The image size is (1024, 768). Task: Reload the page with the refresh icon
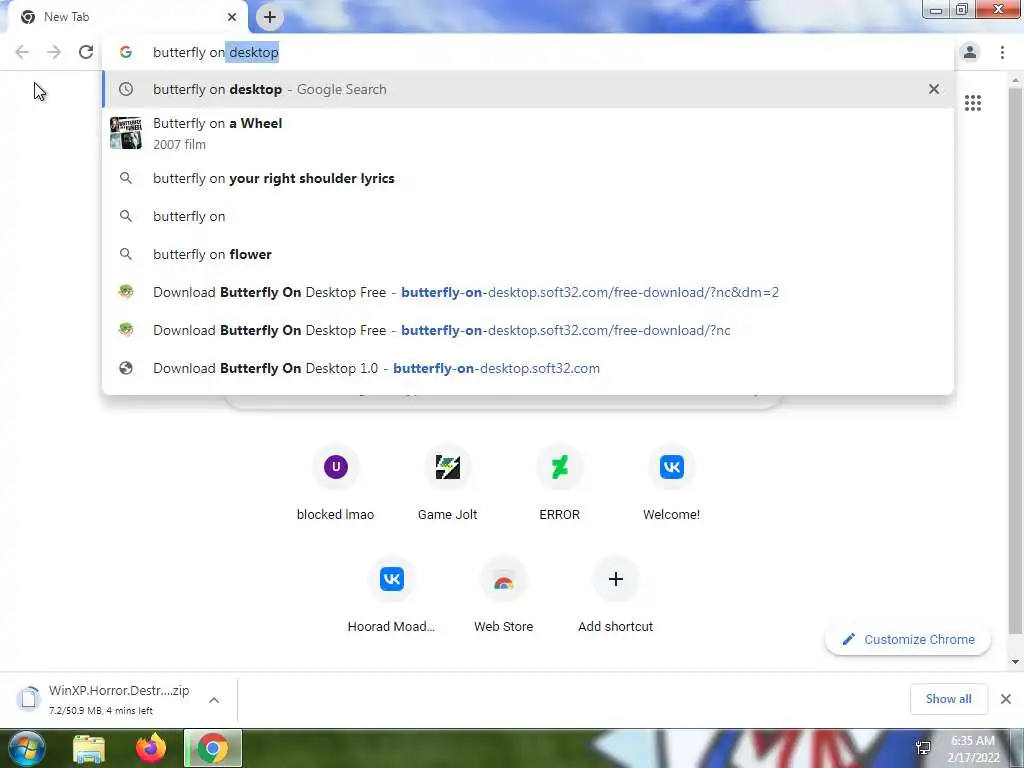pyautogui.click(x=86, y=52)
